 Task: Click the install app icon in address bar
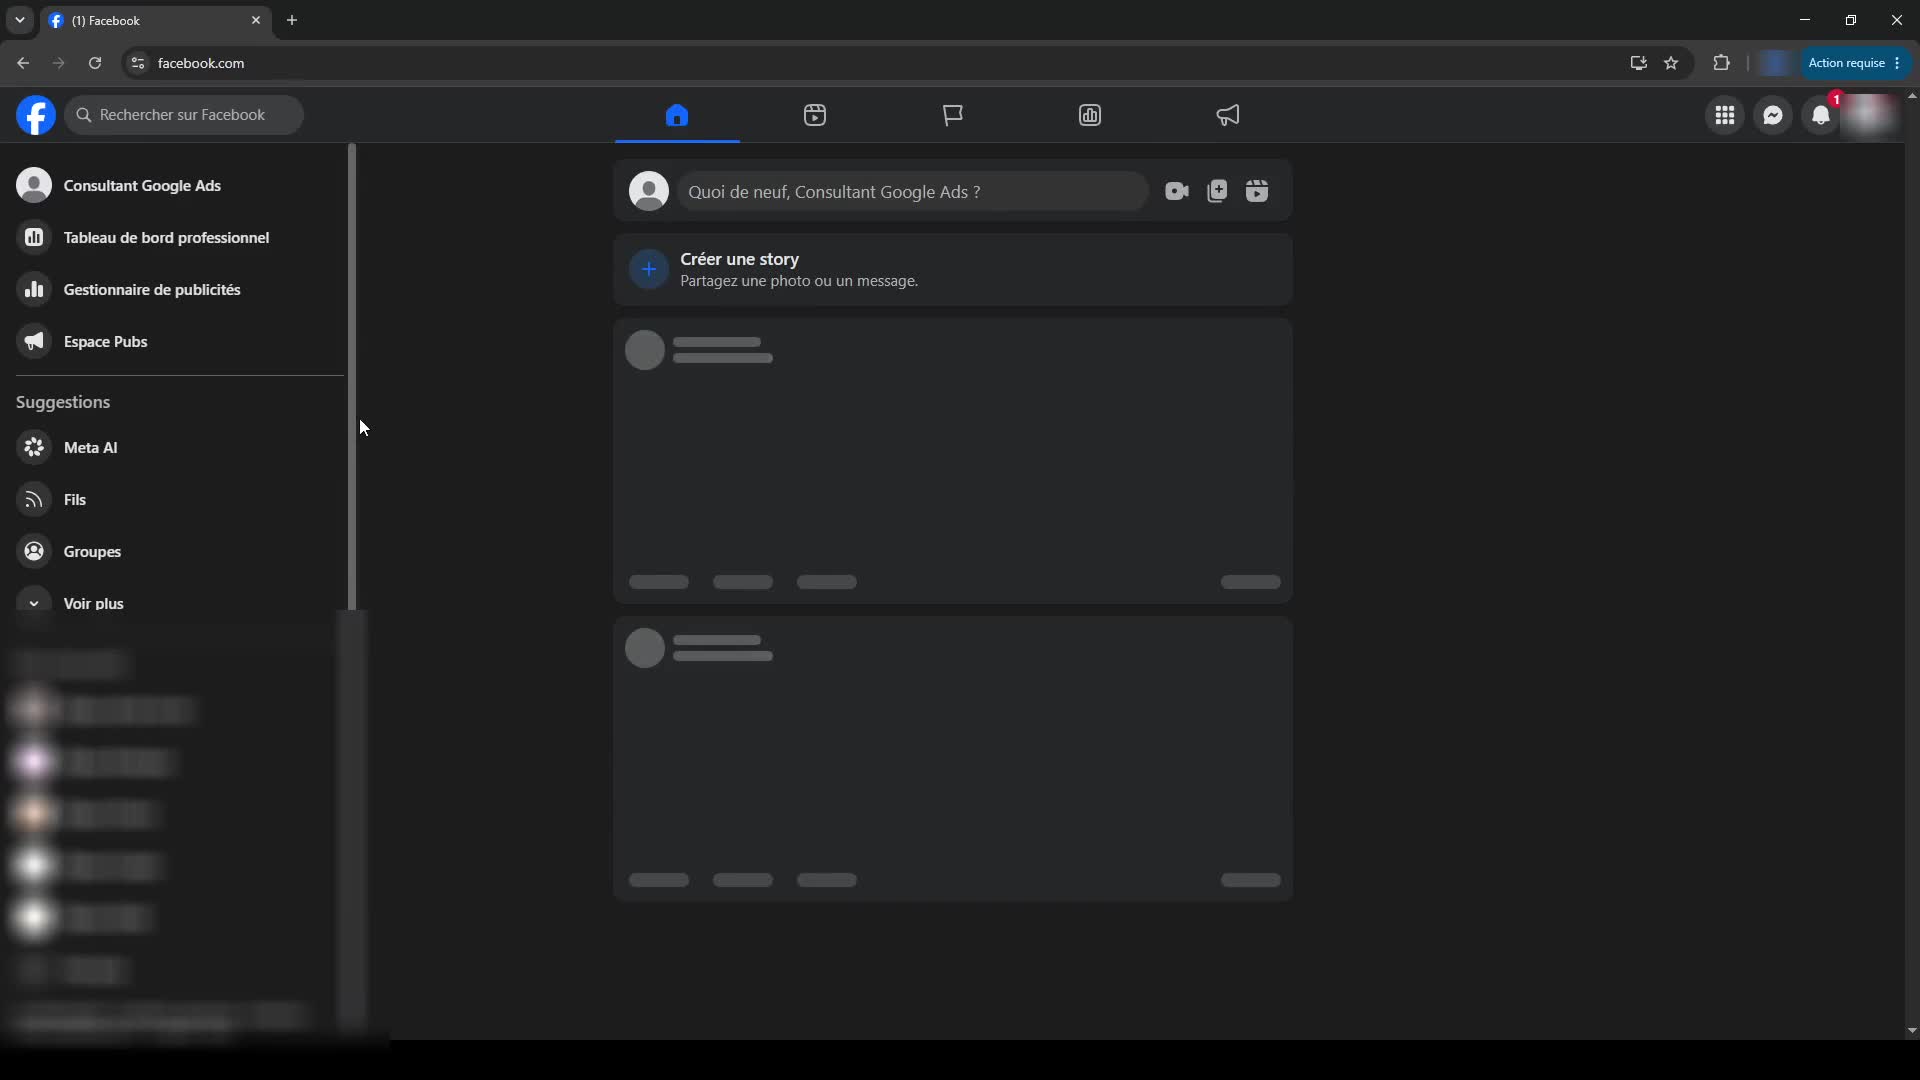click(1638, 63)
